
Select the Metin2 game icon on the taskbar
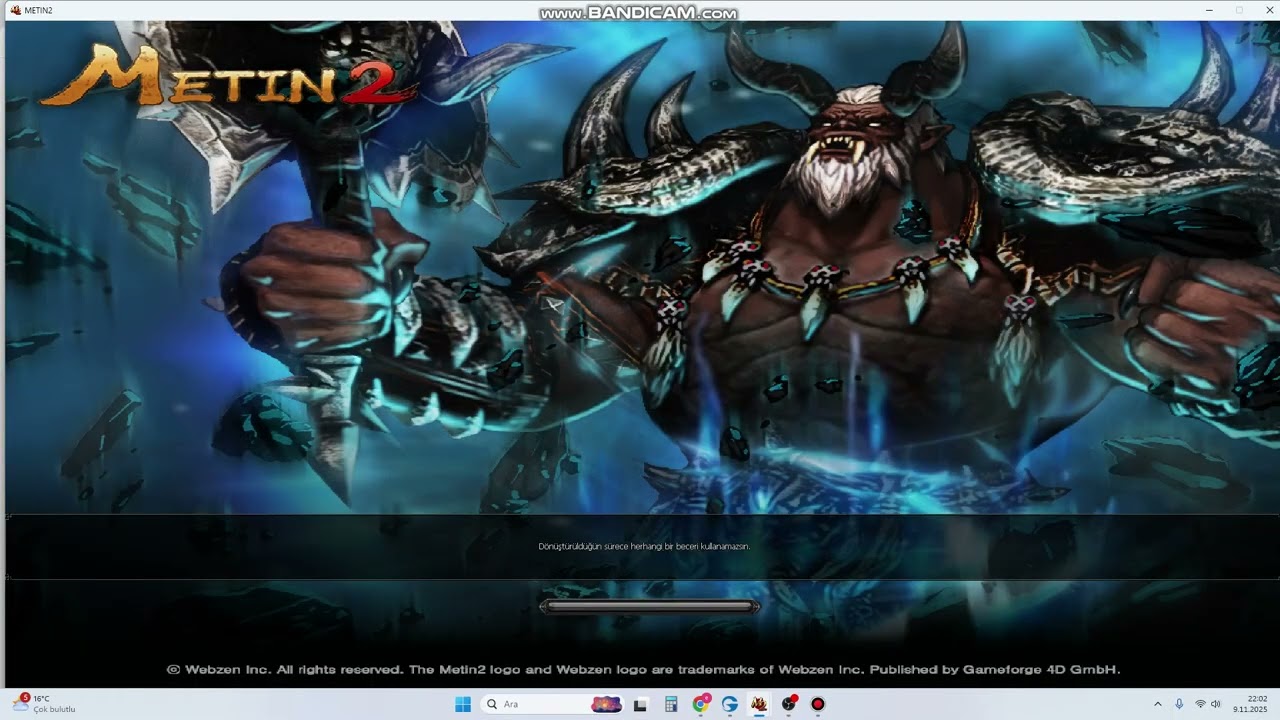[x=759, y=704]
